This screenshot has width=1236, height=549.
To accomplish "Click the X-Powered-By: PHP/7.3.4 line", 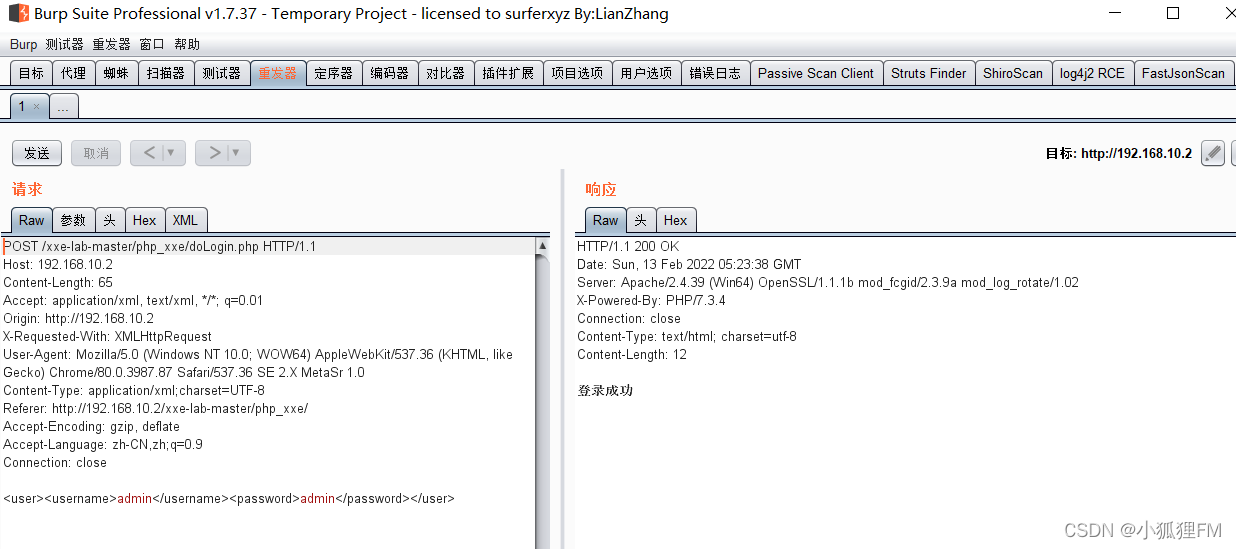I will tap(651, 300).
